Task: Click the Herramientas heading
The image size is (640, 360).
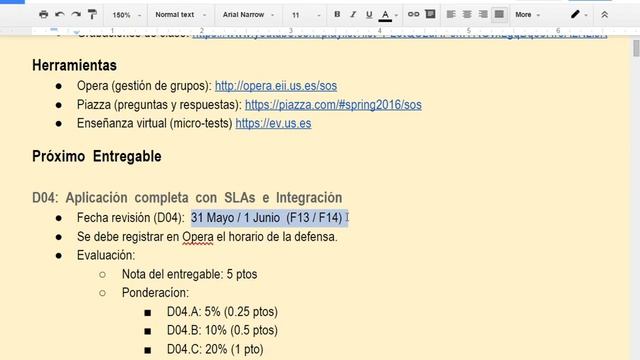Action: point(74,65)
